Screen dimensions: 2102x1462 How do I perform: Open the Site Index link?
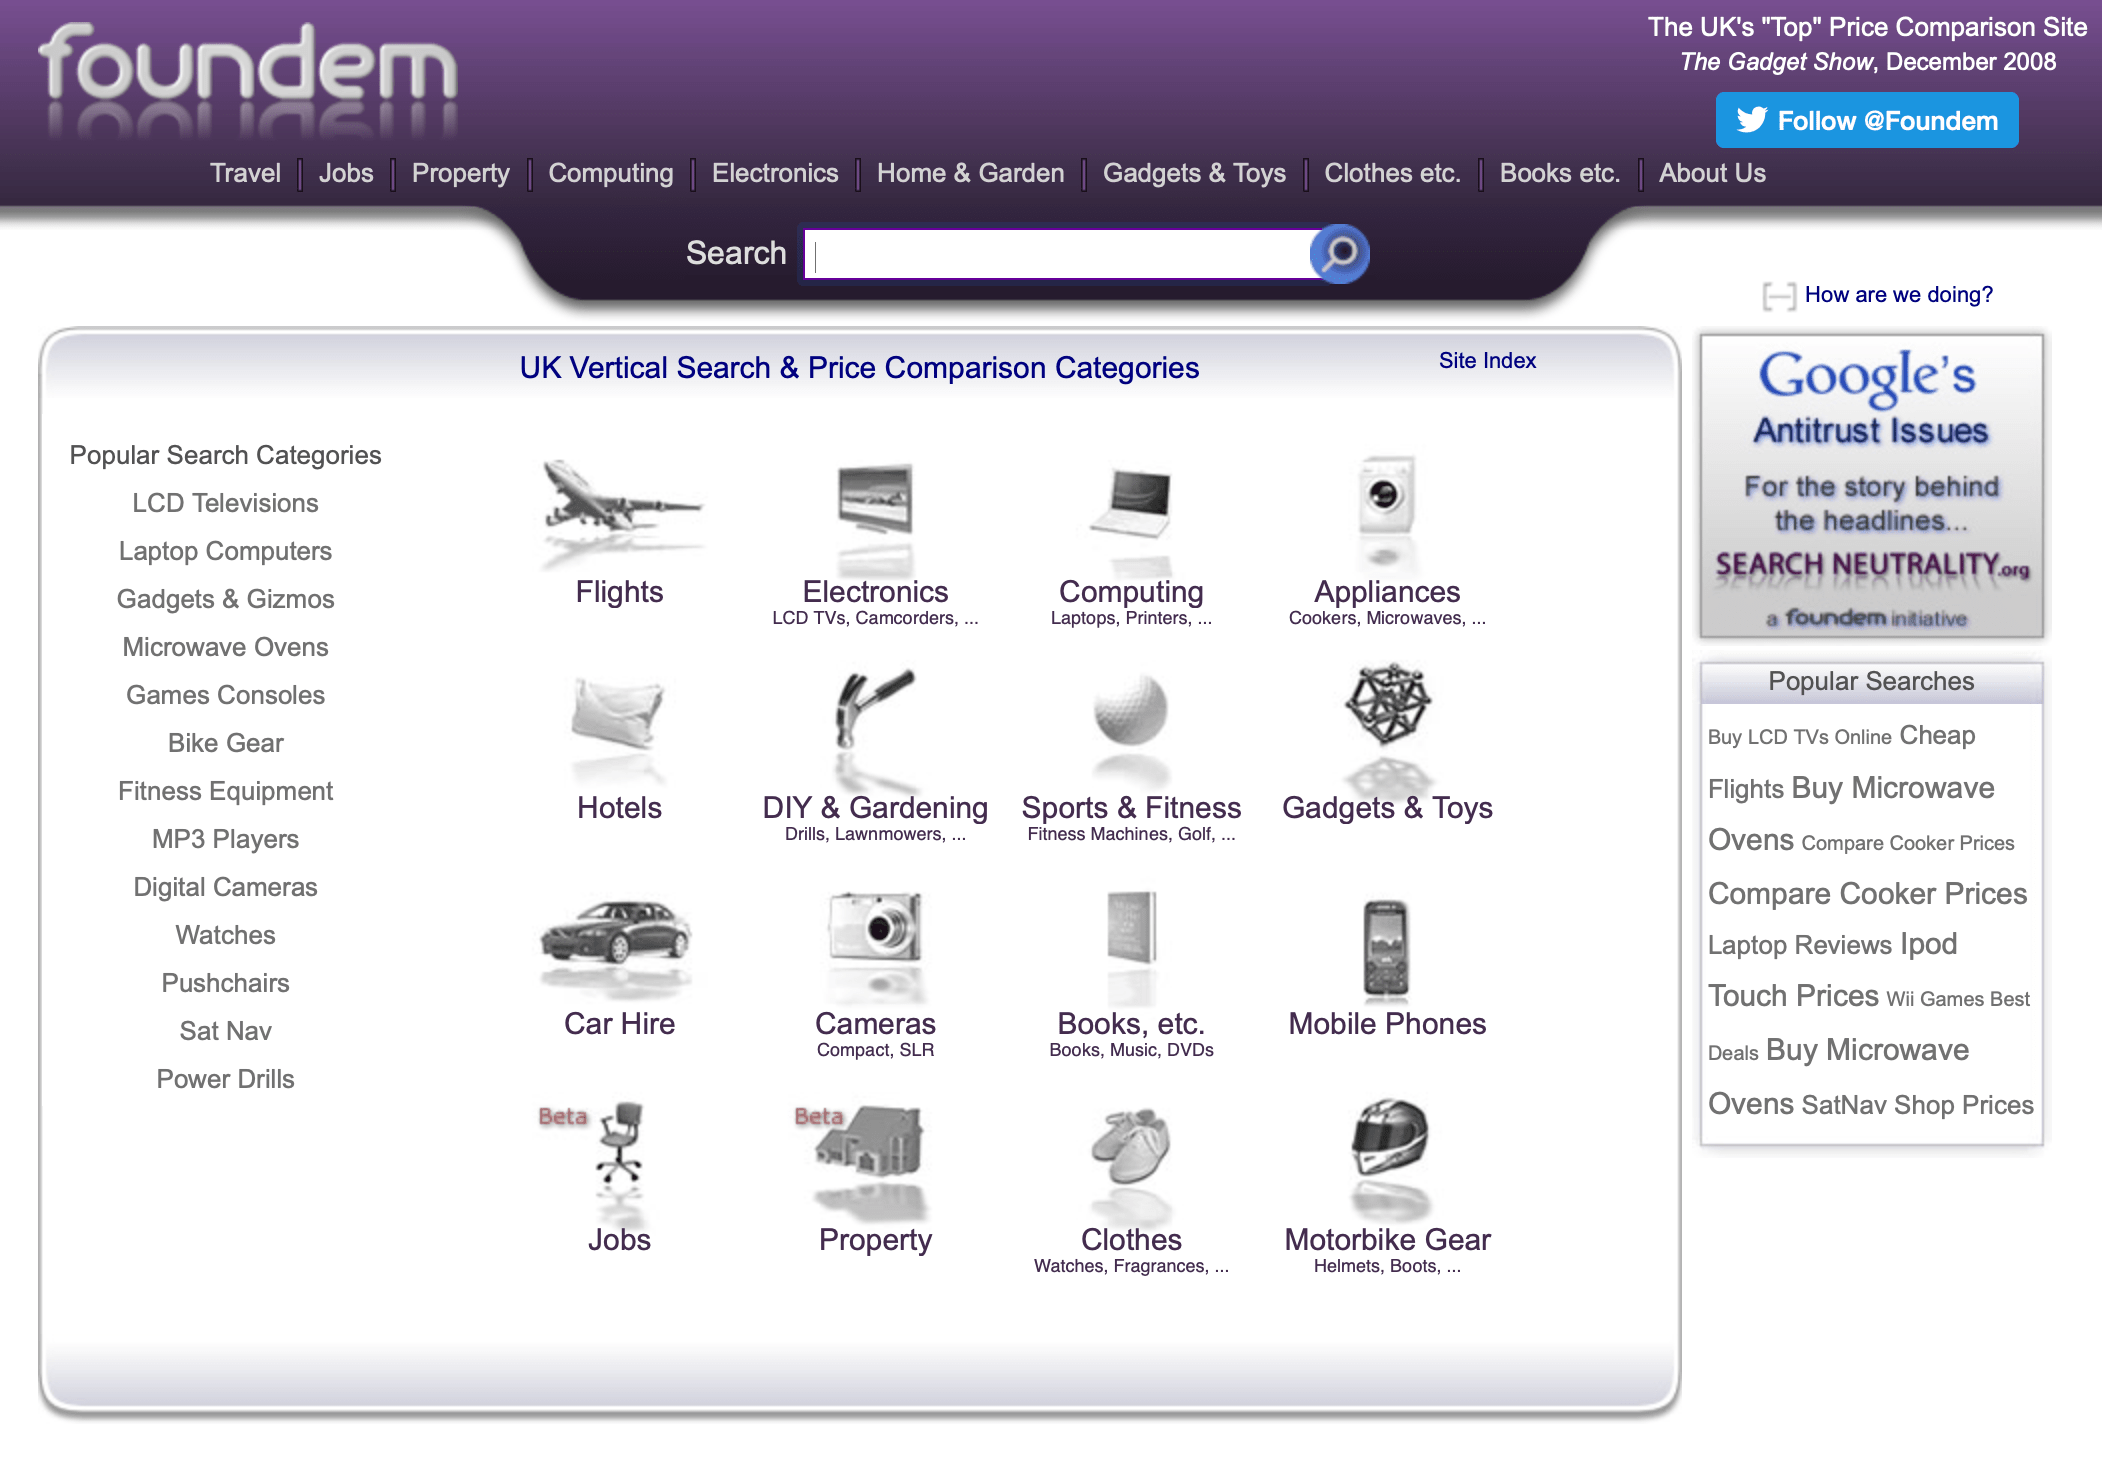pyautogui.click(x=1487, y=361)
